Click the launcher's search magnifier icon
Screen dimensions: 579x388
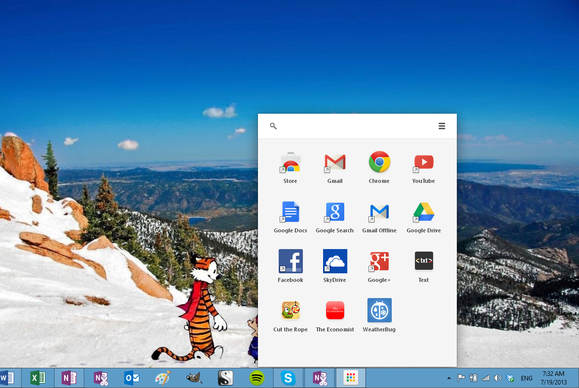273,126
